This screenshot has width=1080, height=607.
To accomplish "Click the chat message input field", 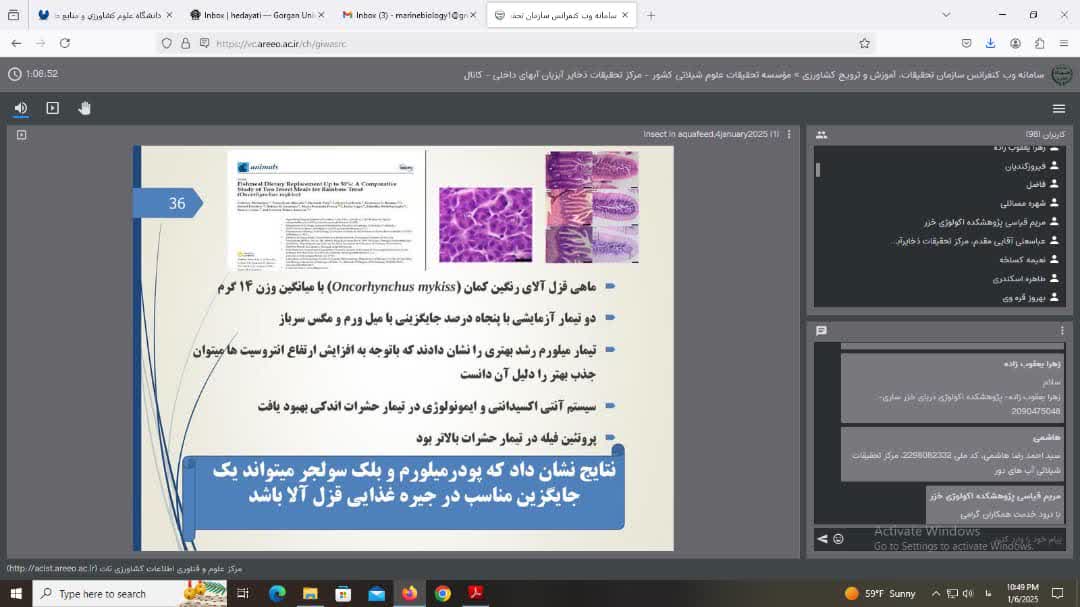I will tap(950, 539).
